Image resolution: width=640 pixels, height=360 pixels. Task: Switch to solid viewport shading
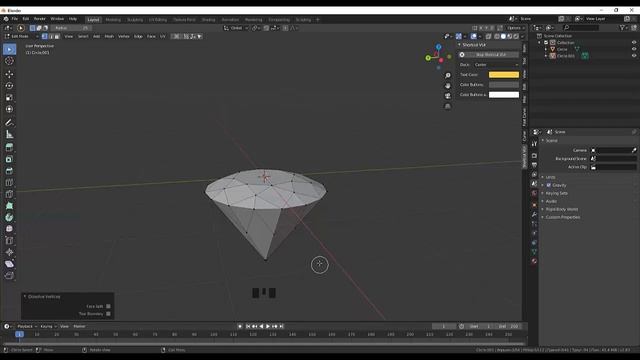[x=503, y=36]
